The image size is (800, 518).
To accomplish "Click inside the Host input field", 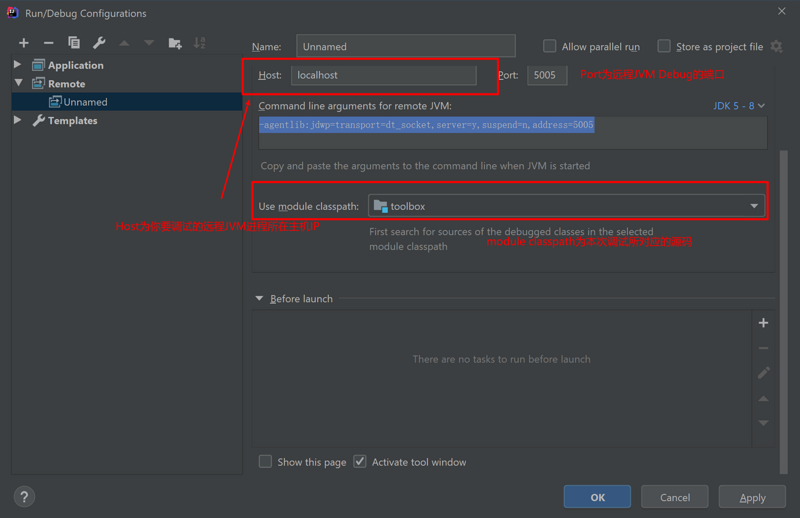I will (383, 75).
